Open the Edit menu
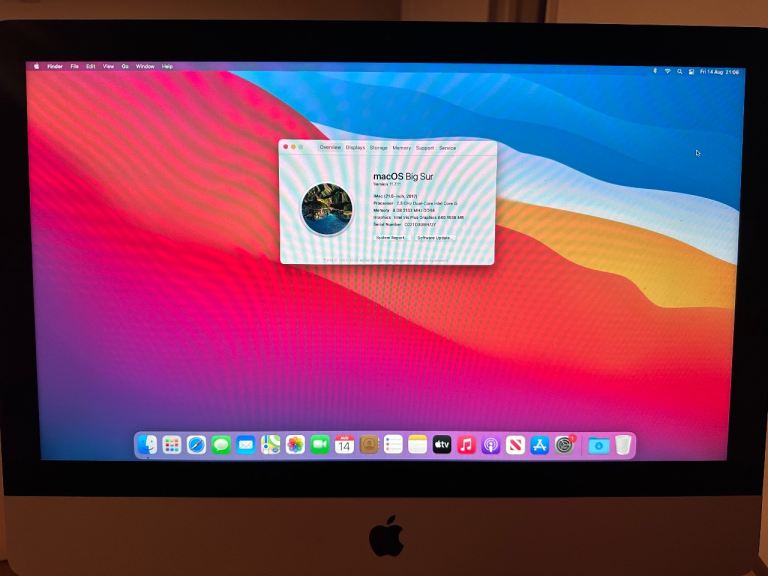The width and height of the screenshot is (768, 576). point(91,66)
